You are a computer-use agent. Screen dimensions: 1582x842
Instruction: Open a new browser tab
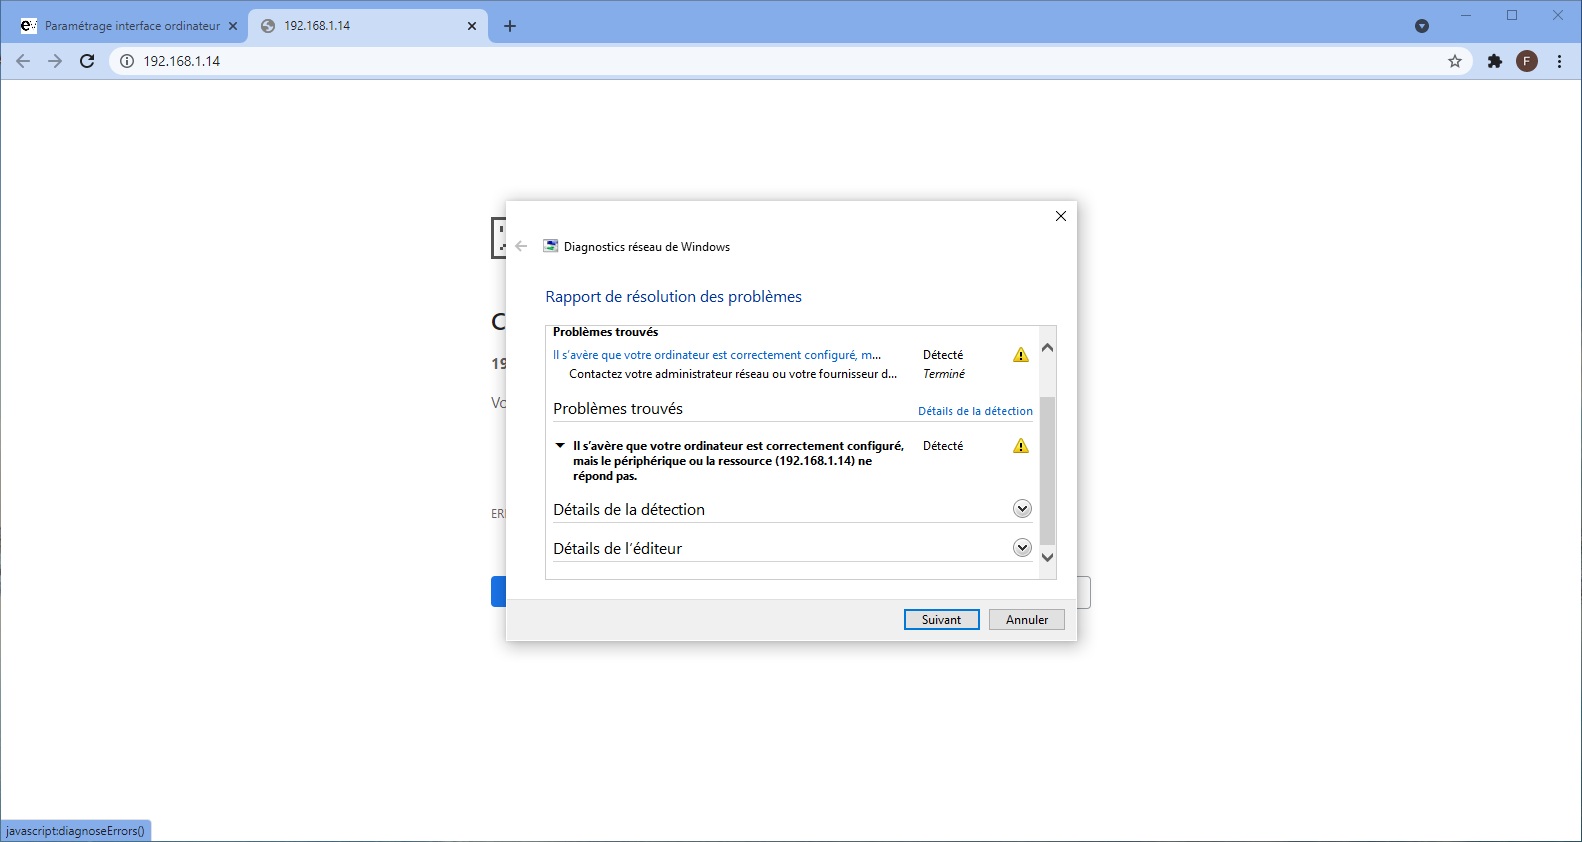tap(510, 26)
